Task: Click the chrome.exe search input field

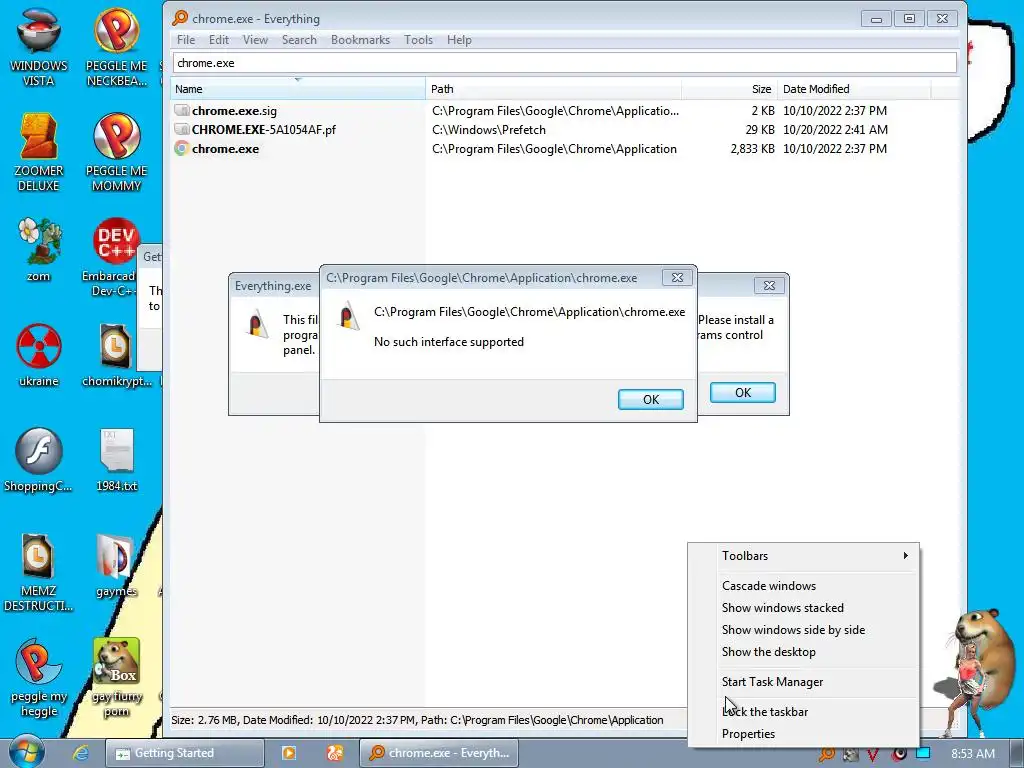Action: click(565, 63)
